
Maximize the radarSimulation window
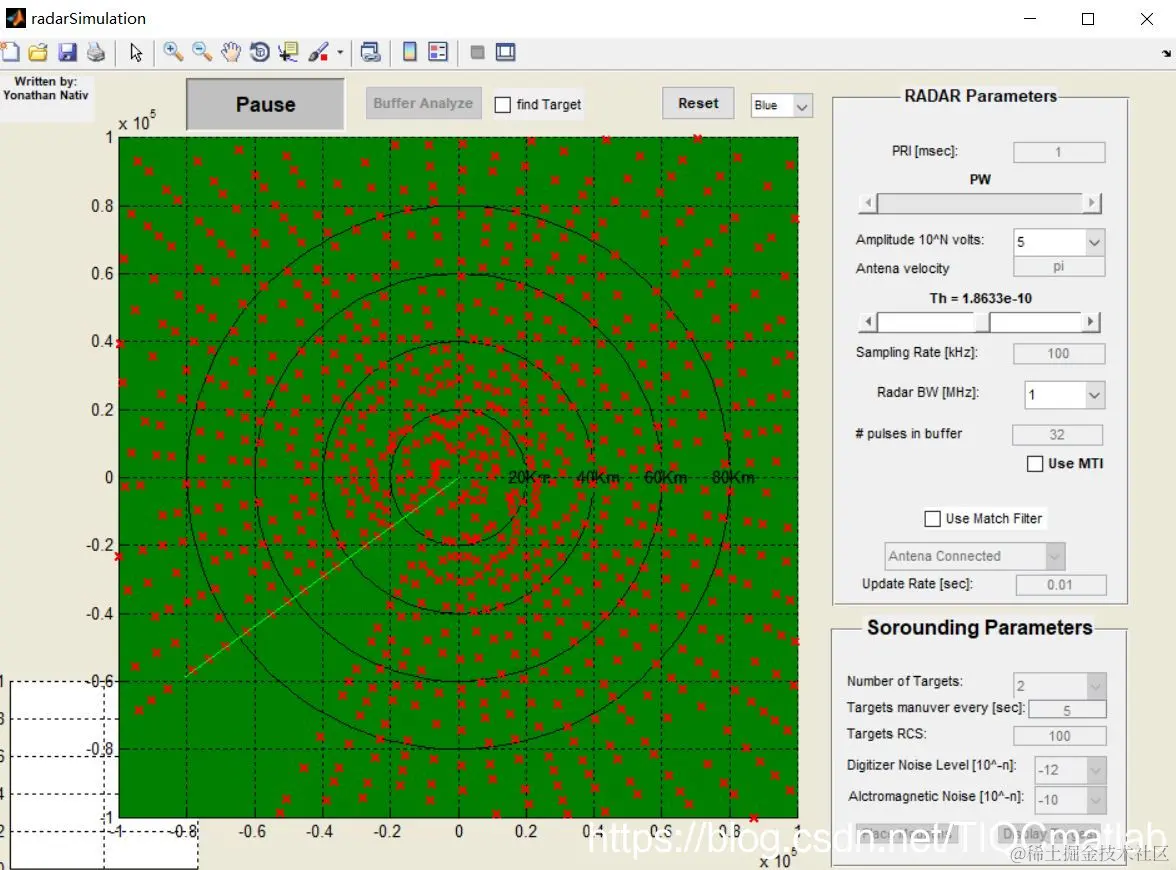pos(1088,19)
